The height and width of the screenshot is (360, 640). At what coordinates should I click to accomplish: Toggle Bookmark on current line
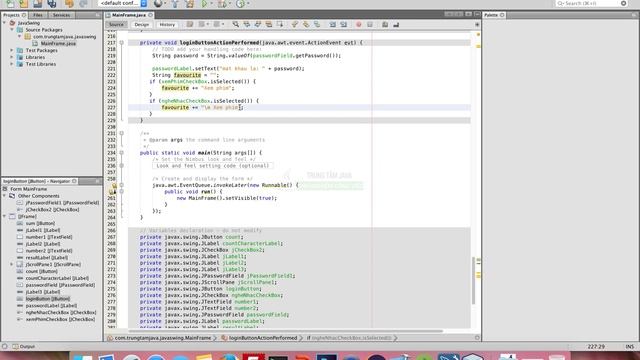pos(317,24)
